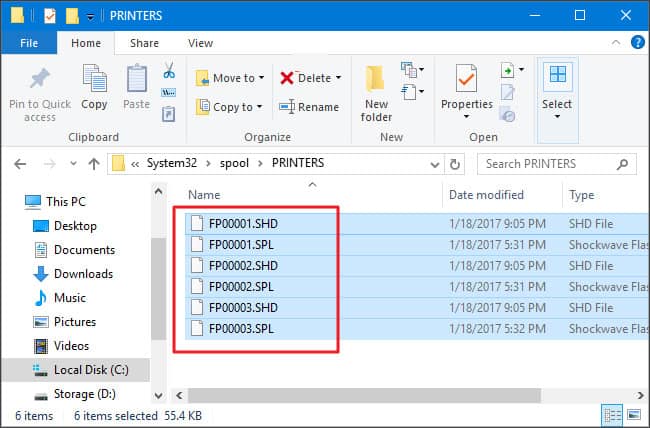Image resolution: width=650 pixels, height=428 pixels.
Task: Open Documents in navigation pane
Action: pos(74,250)
